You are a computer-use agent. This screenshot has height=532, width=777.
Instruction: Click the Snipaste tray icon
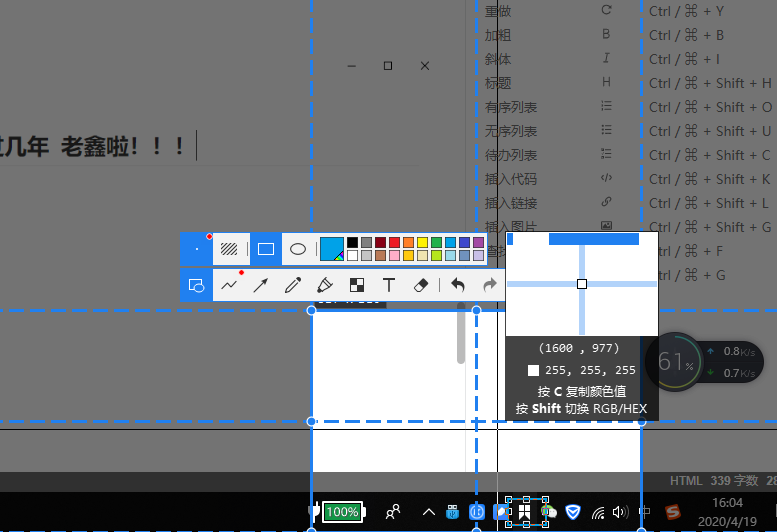tap(525, 512)
